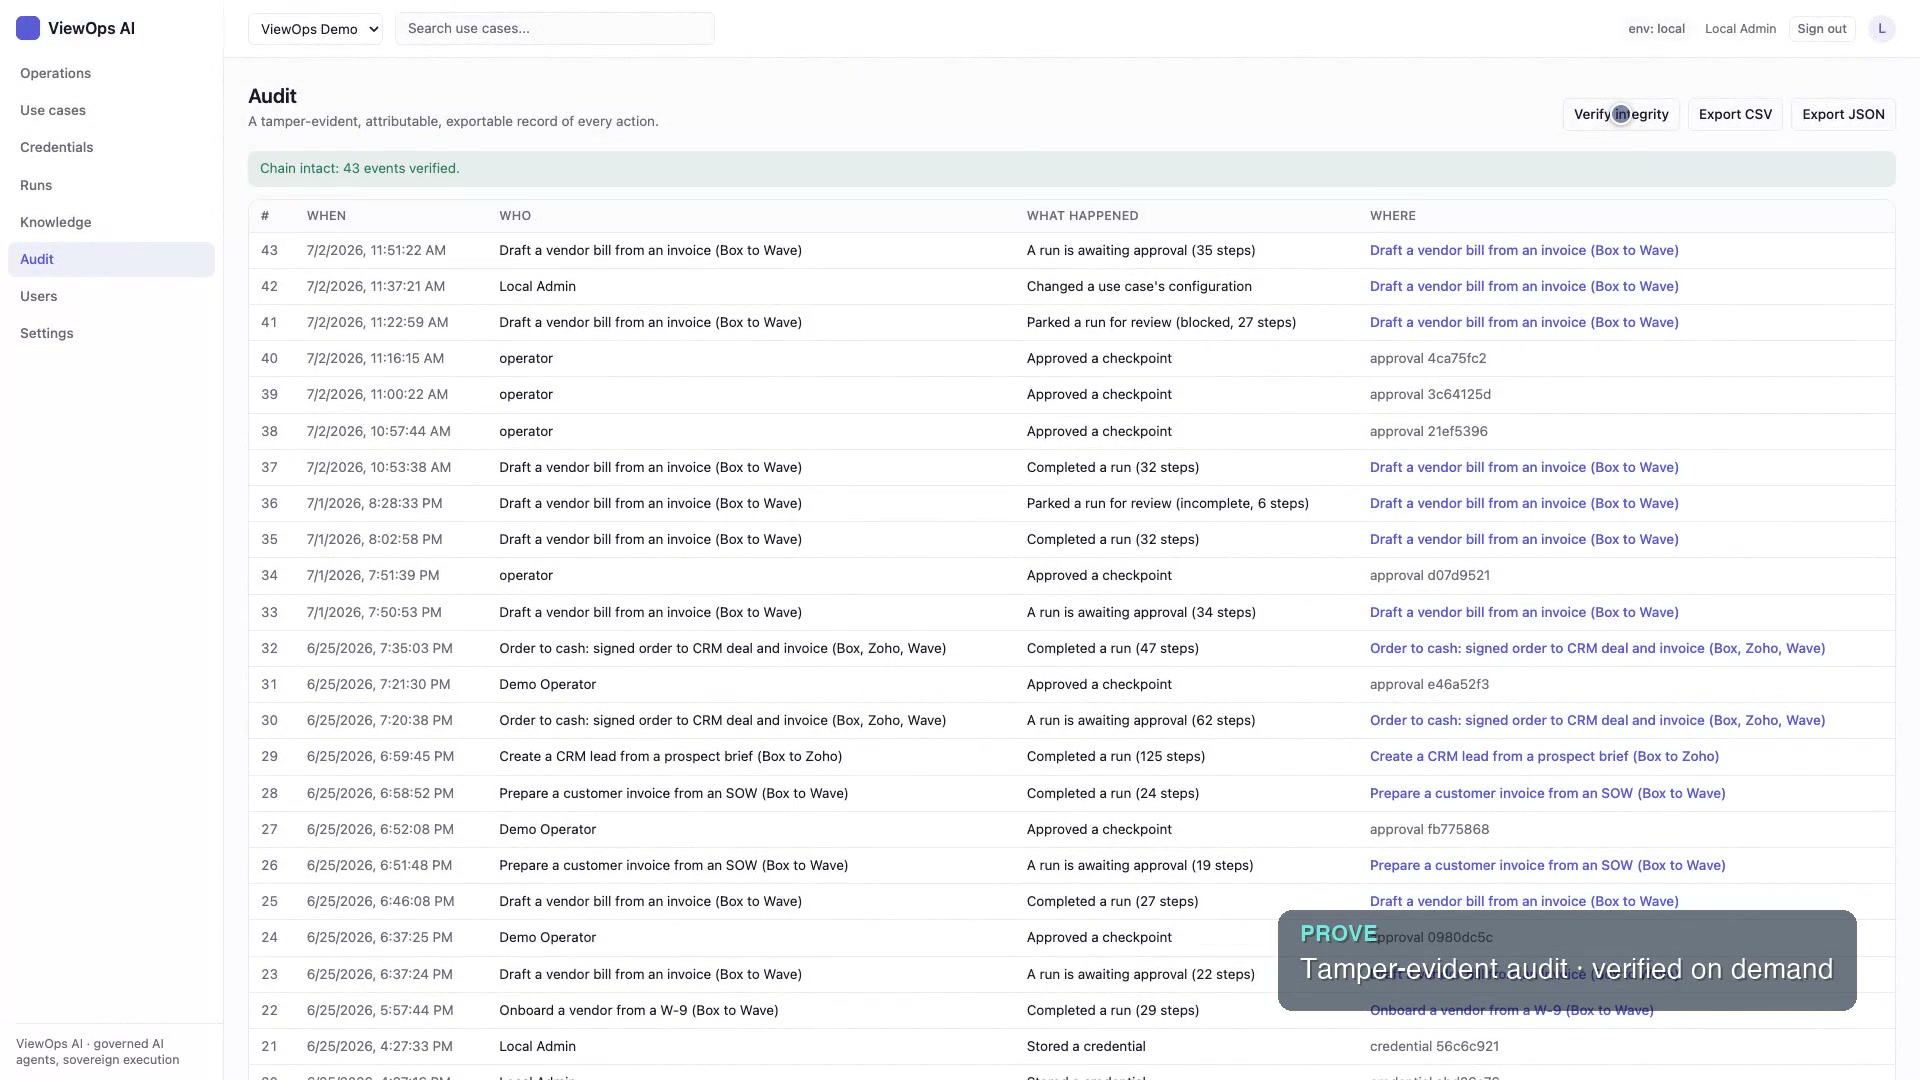This screenshot has width=1920, height=1080.
Task: Open the vendor bill link in row 25
Action: point(1524,901)
